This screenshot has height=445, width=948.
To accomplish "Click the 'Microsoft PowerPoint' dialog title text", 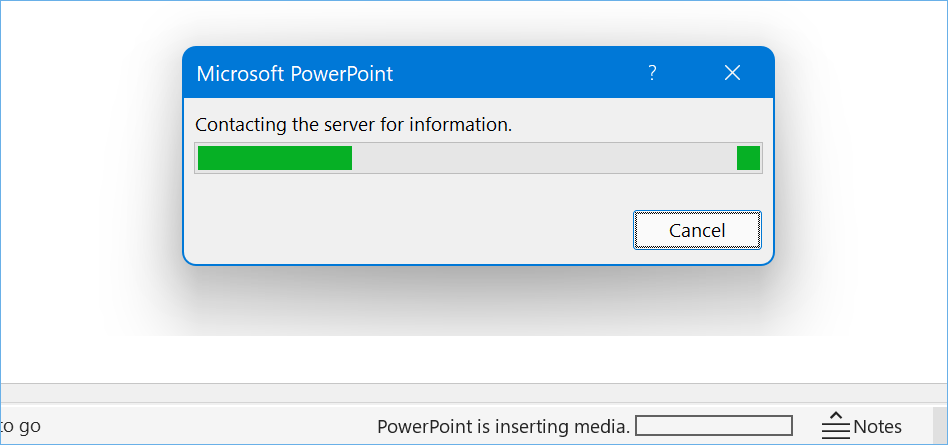I will (x=295, y=73).
